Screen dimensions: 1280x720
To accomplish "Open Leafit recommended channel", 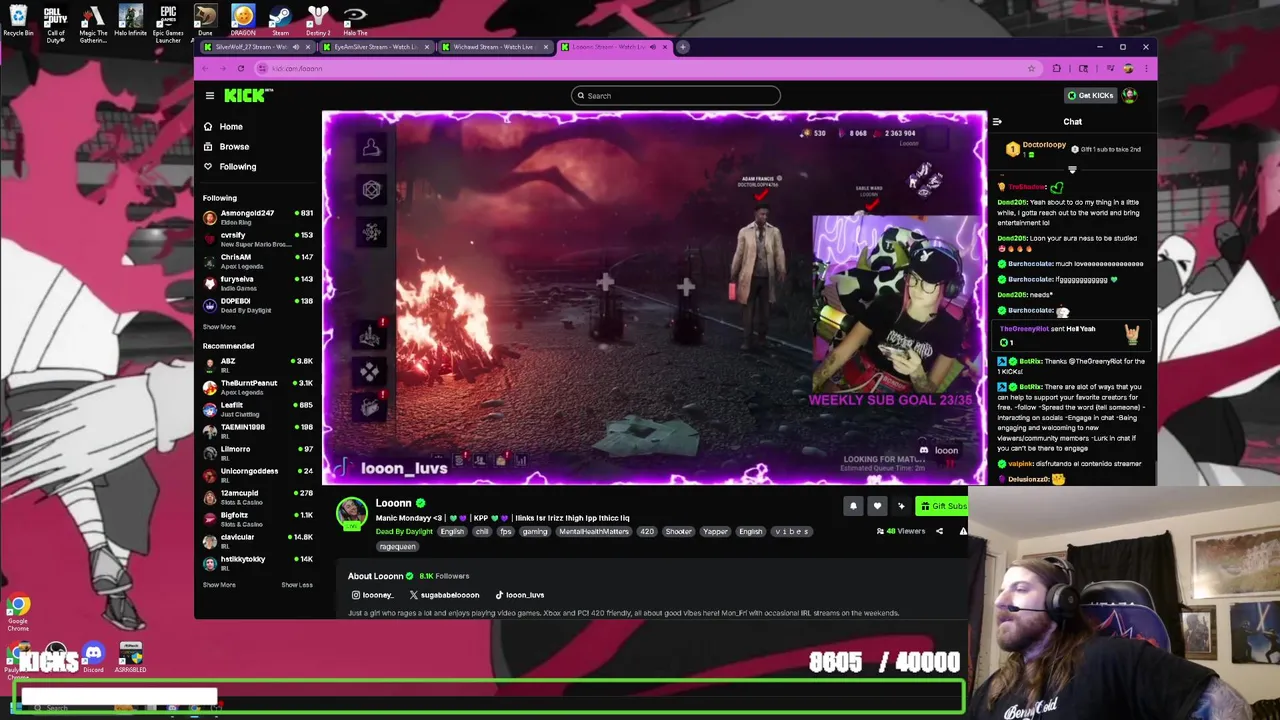I will [x=258, y=409].
